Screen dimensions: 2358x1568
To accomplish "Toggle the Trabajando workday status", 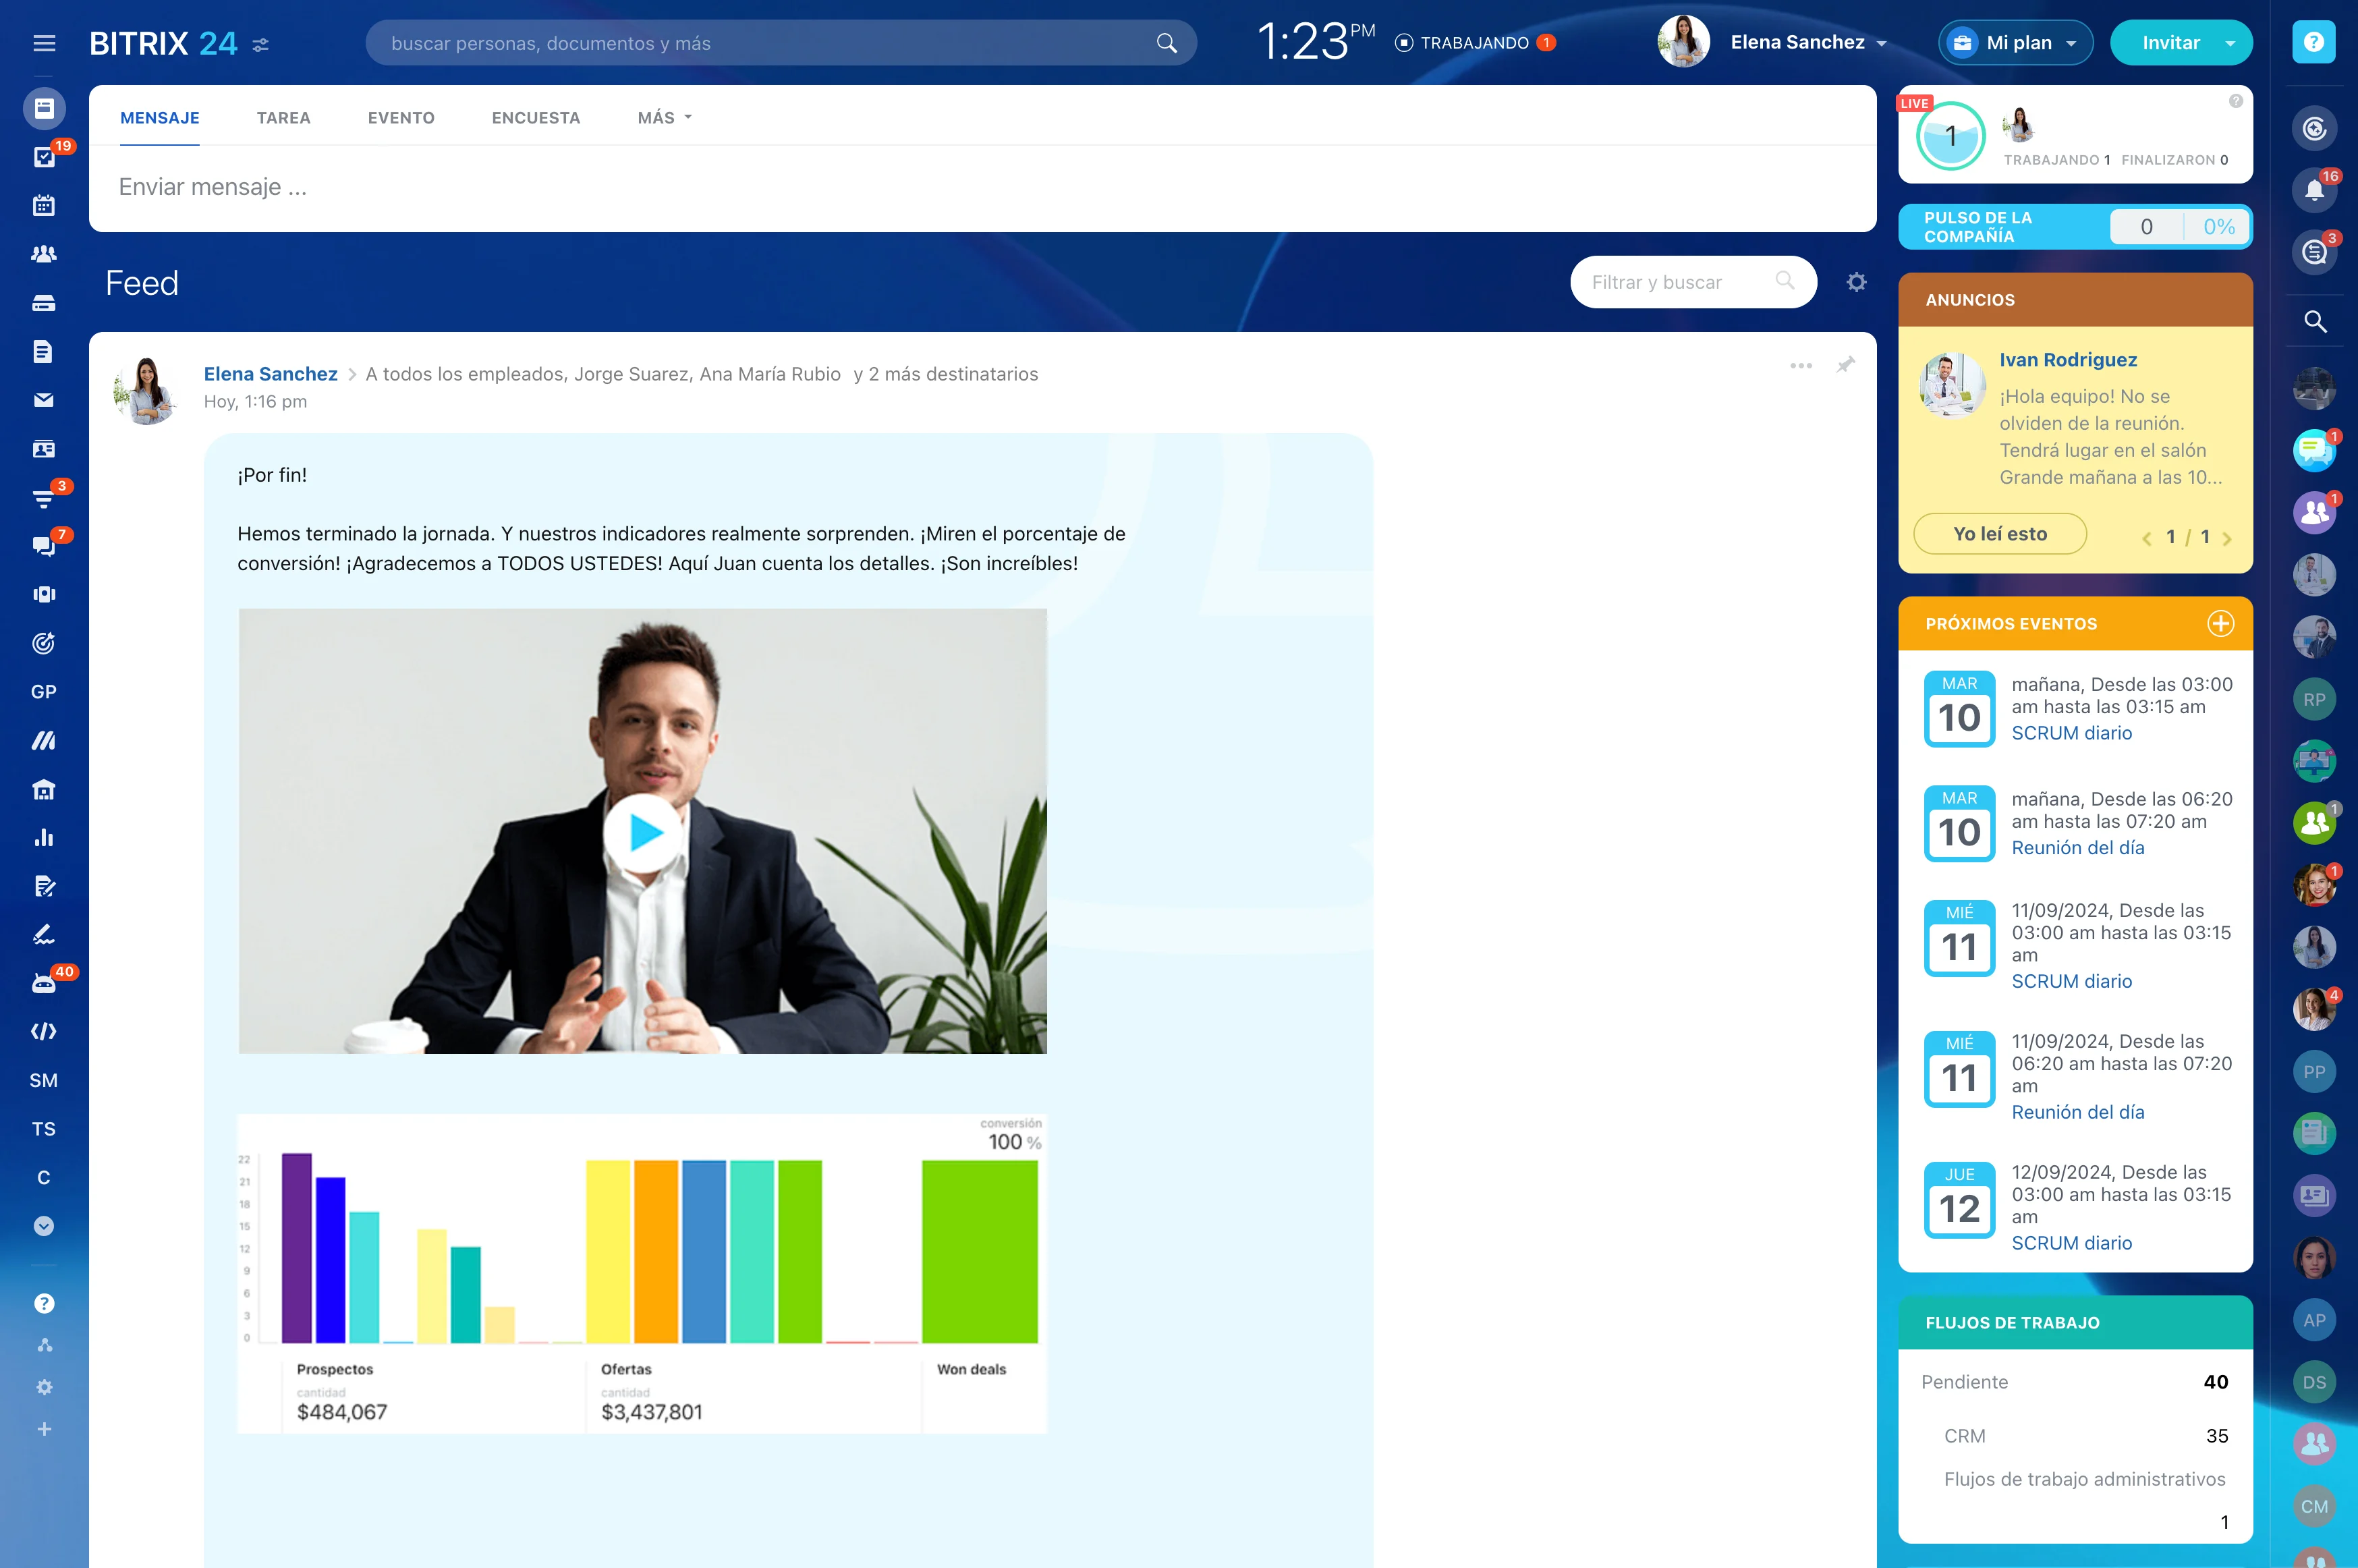I will coord(1474,43).
